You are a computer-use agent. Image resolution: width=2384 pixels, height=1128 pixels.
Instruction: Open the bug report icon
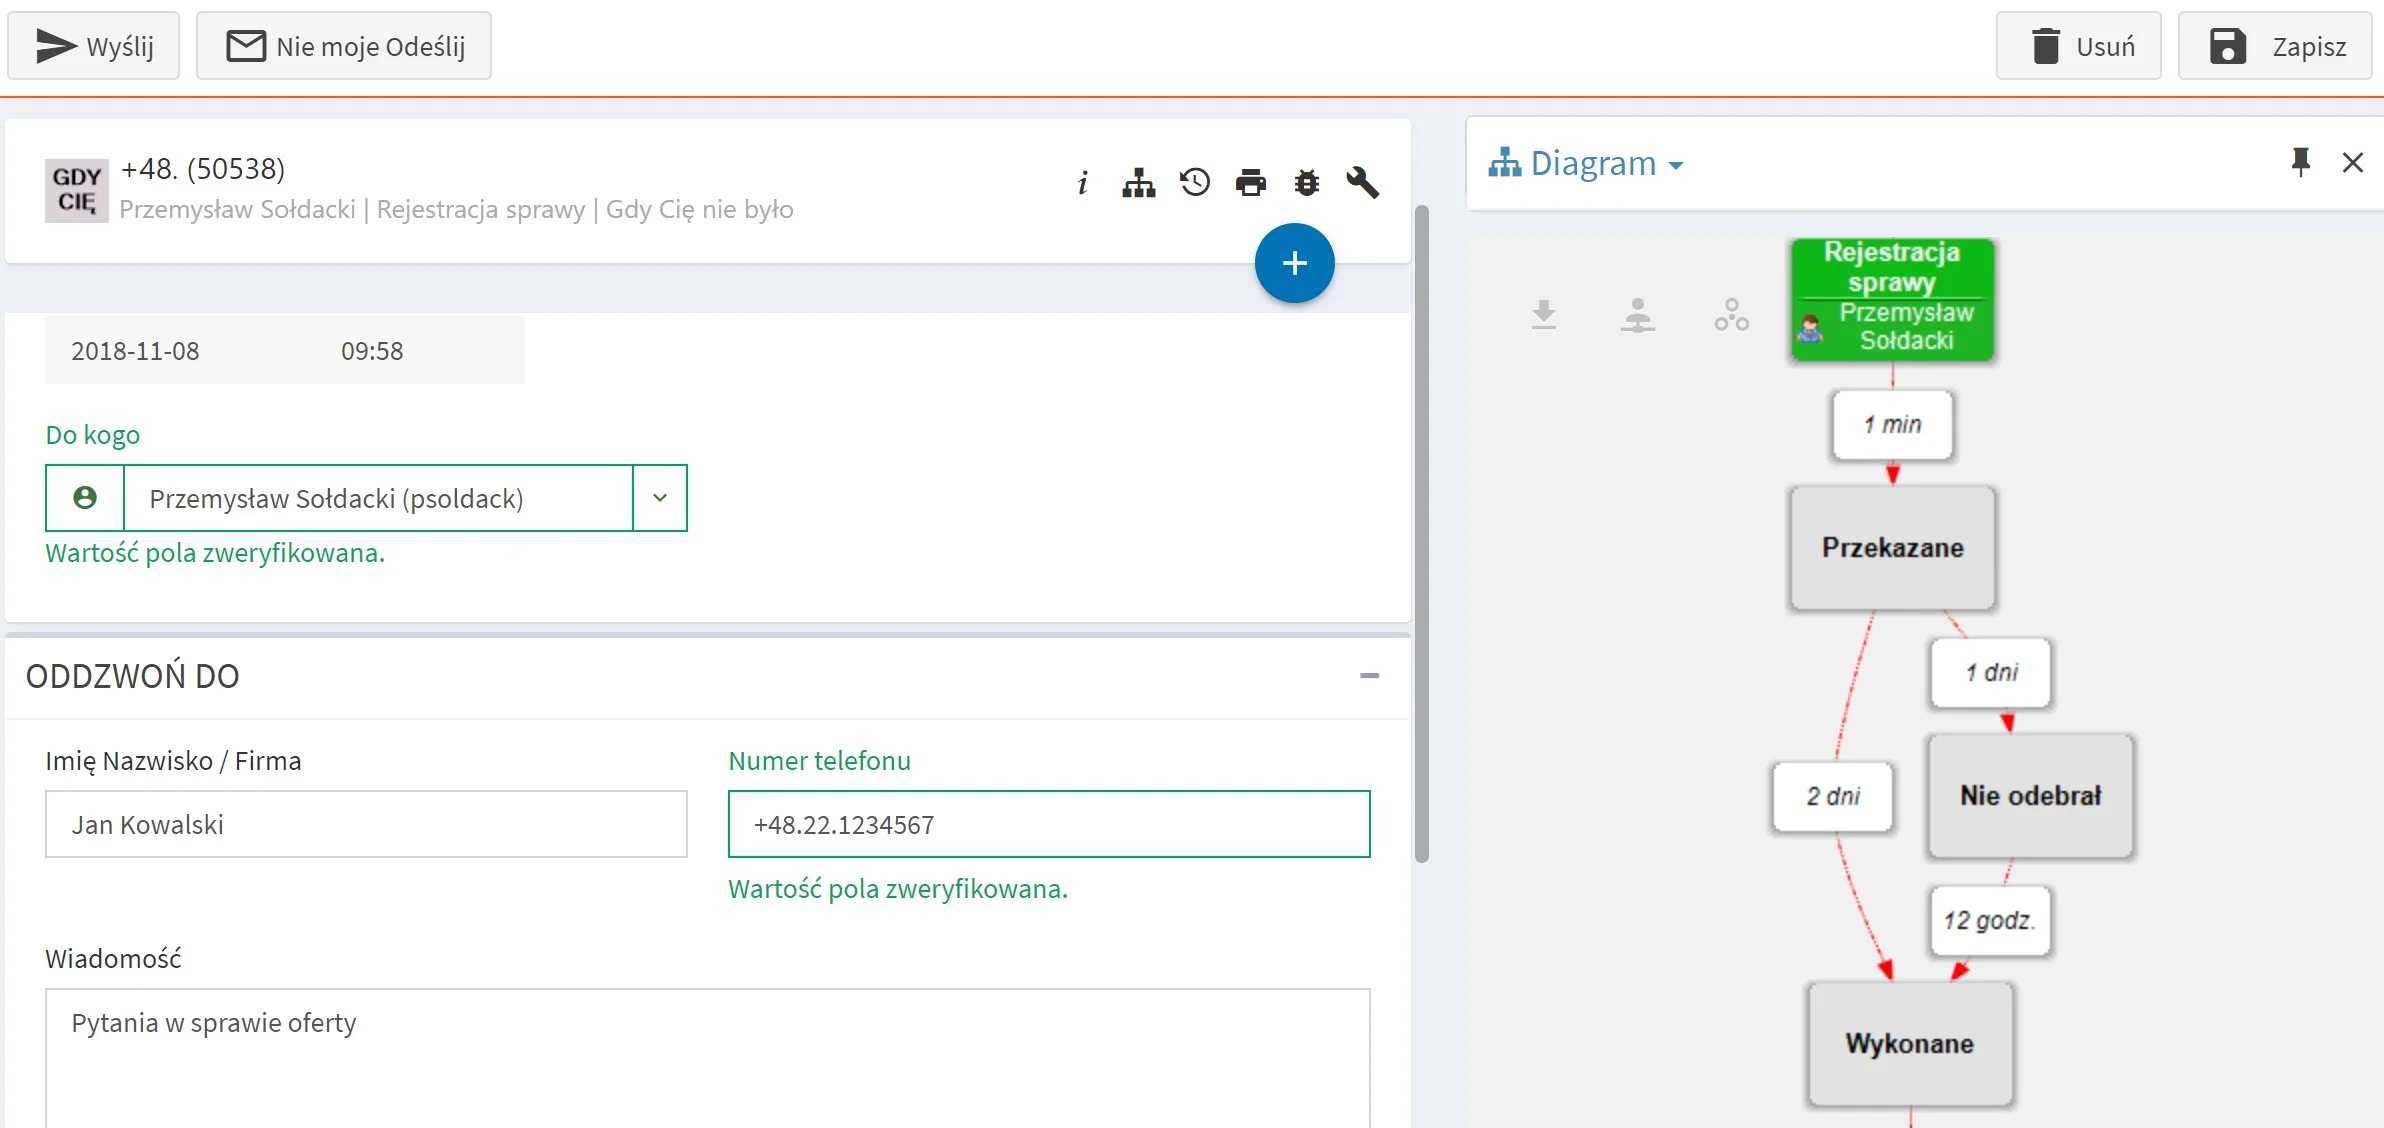coord(1307,183)
